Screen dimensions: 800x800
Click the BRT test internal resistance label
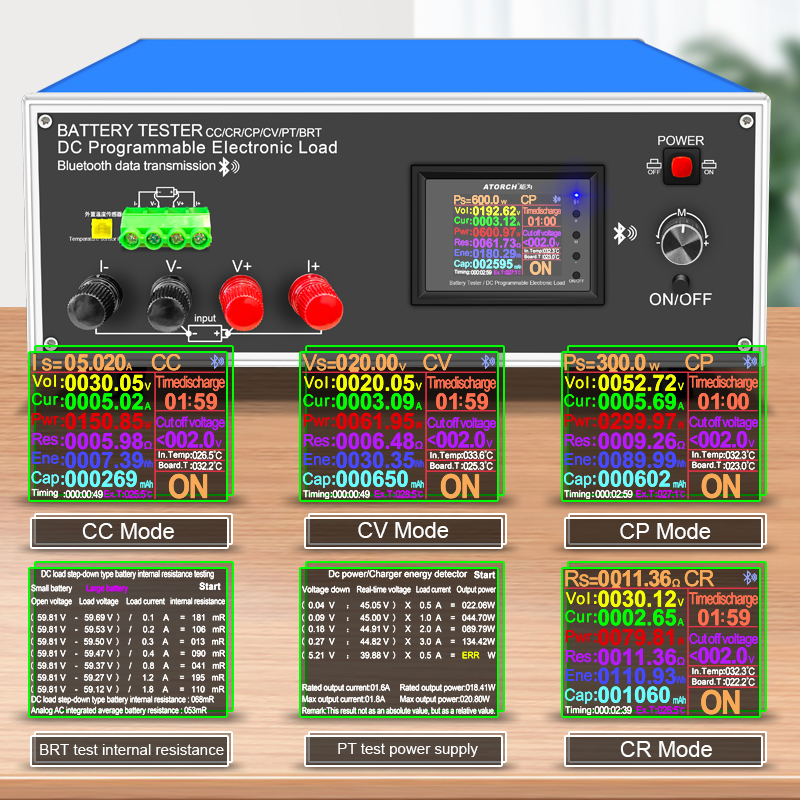(131, 749)
